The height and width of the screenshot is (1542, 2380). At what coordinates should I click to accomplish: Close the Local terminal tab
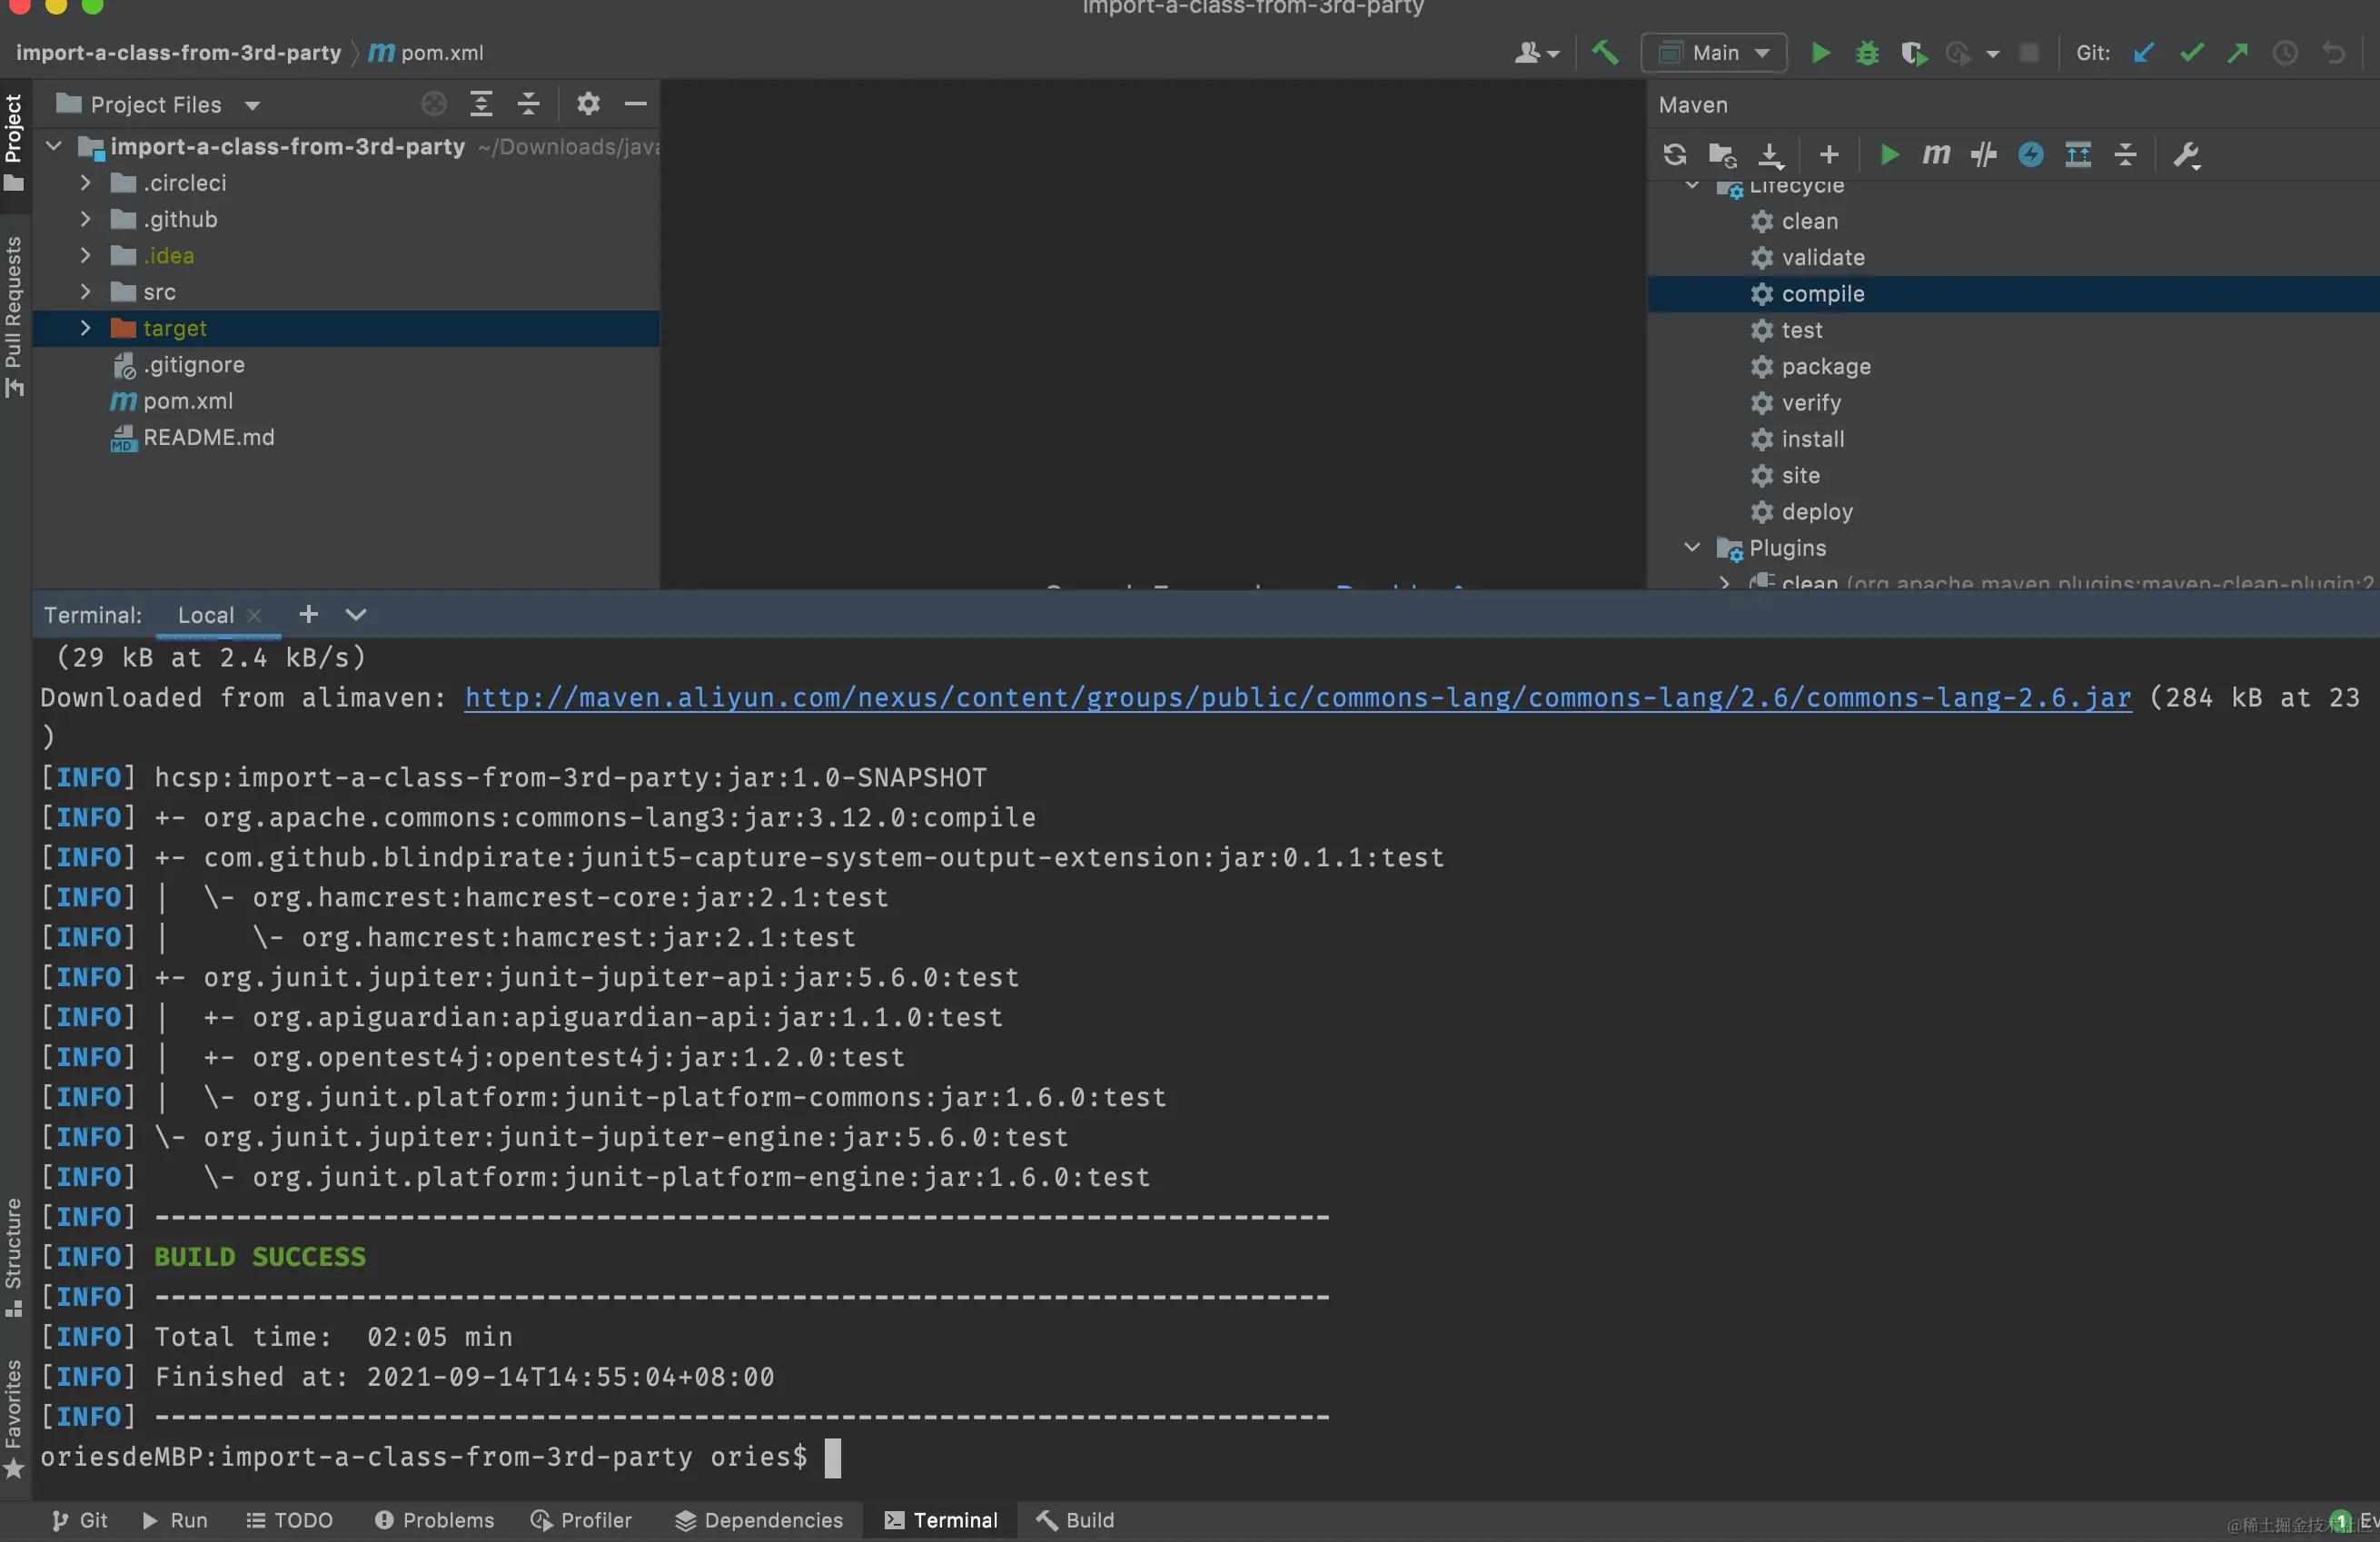pos(254,616)
